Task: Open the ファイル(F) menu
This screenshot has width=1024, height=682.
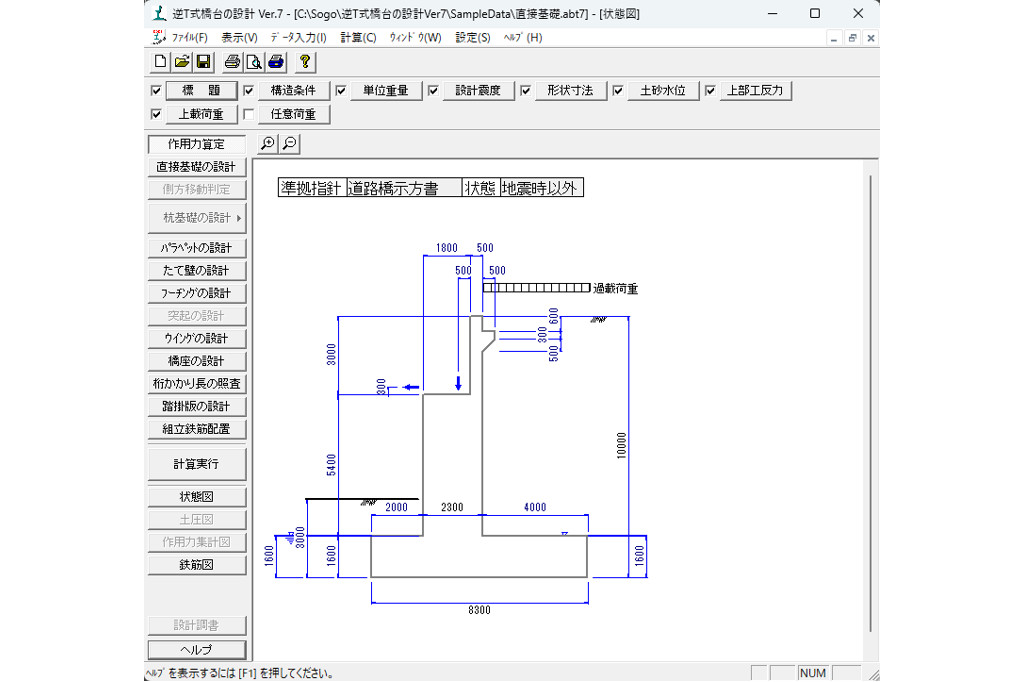Action: click(x=187, y=37)
